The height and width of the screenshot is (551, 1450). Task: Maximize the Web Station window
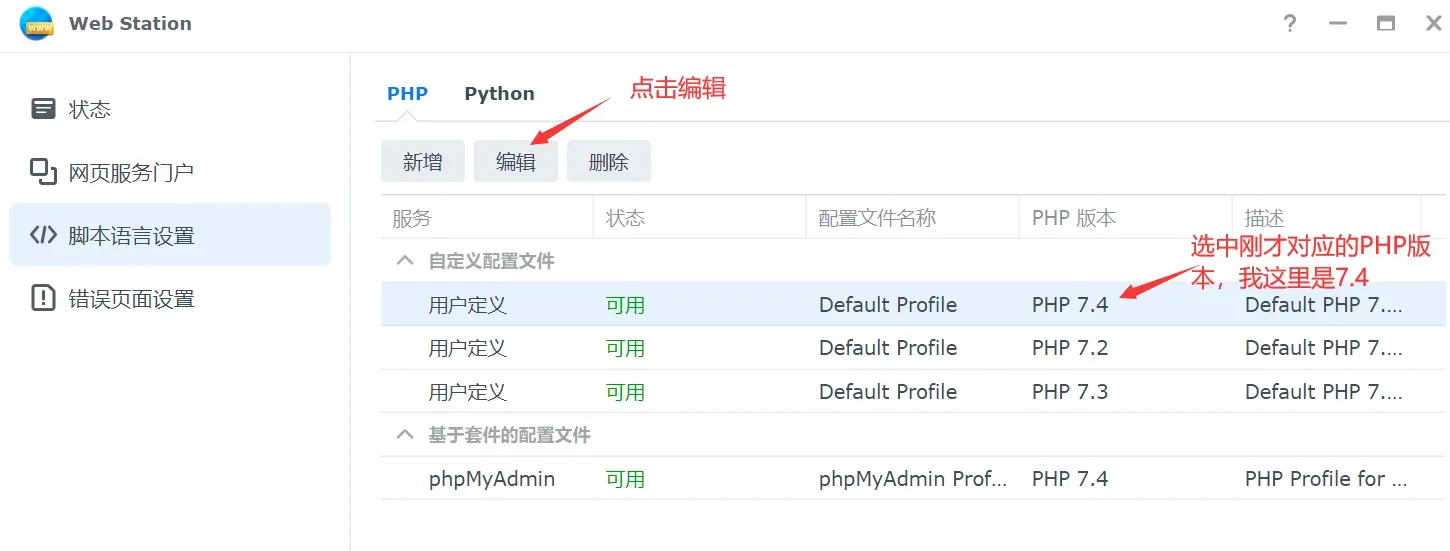pos(1386,24)
